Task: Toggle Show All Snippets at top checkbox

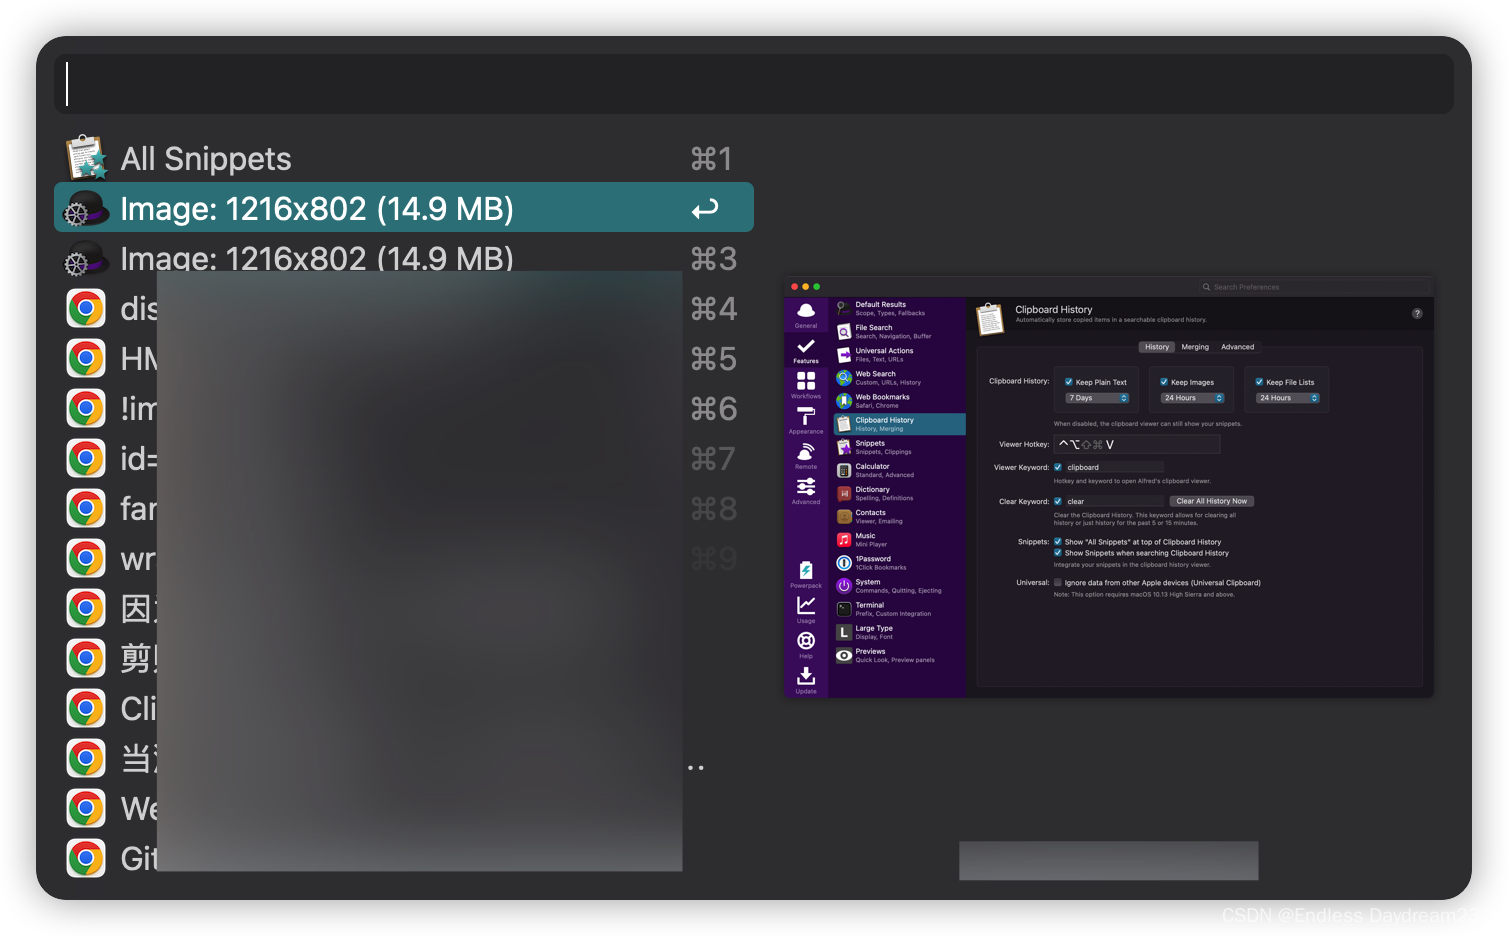Action: coord(1058,542)
